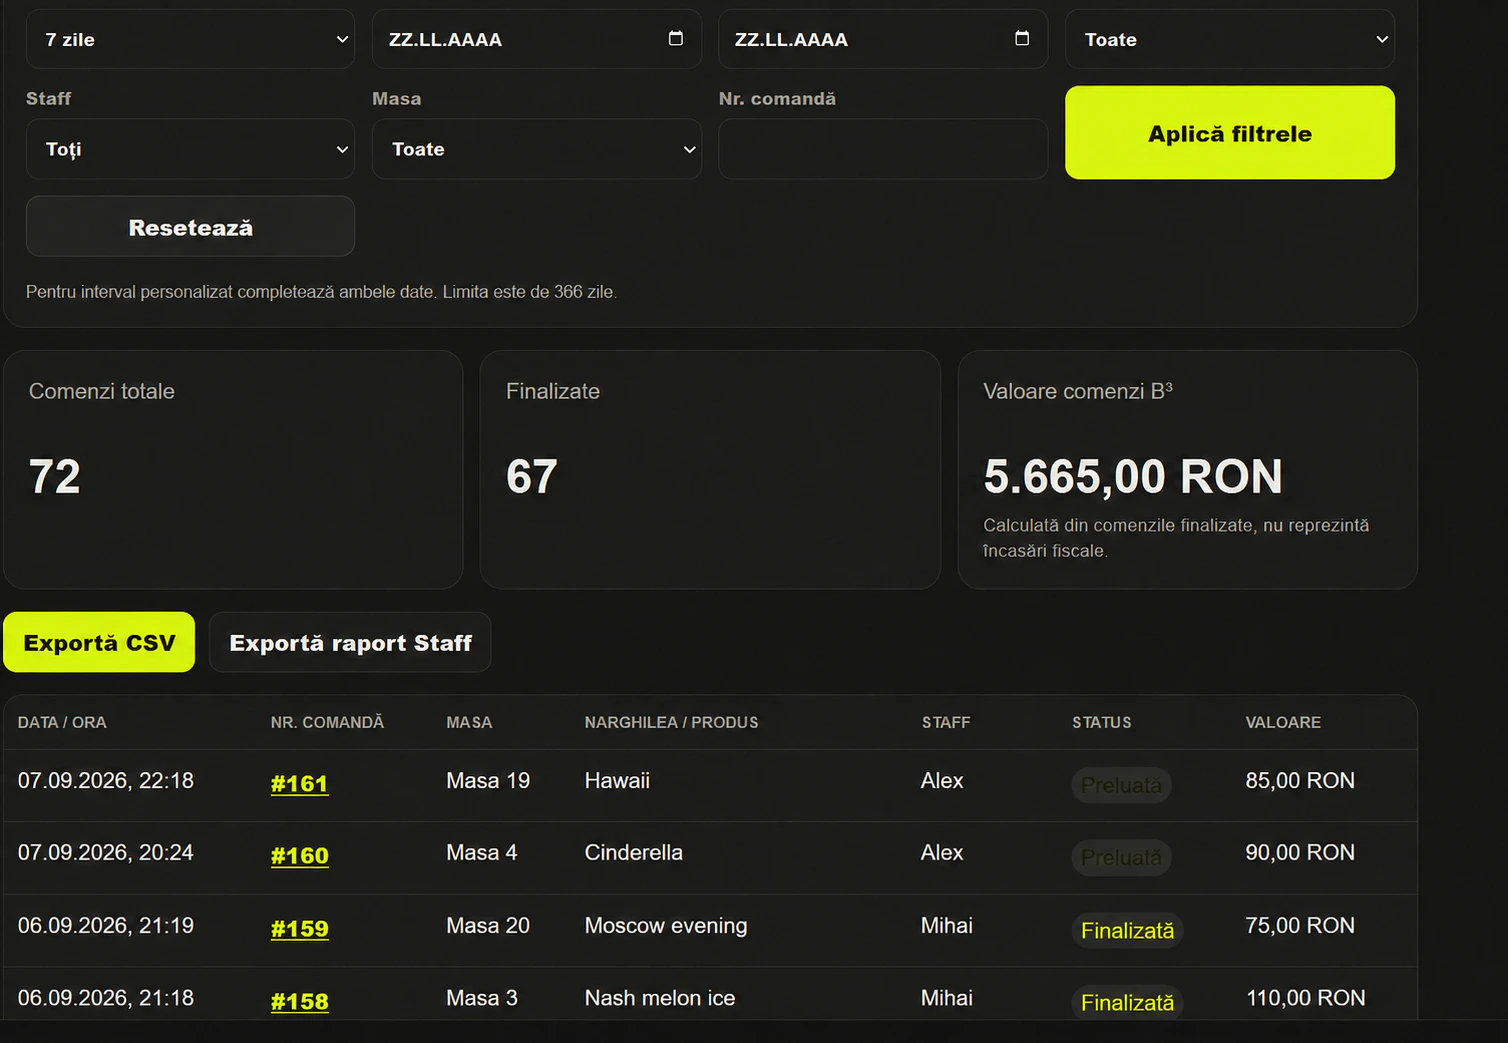Click the 'Nash melon ice' product cell
1508x1043 pixels.
660,998
